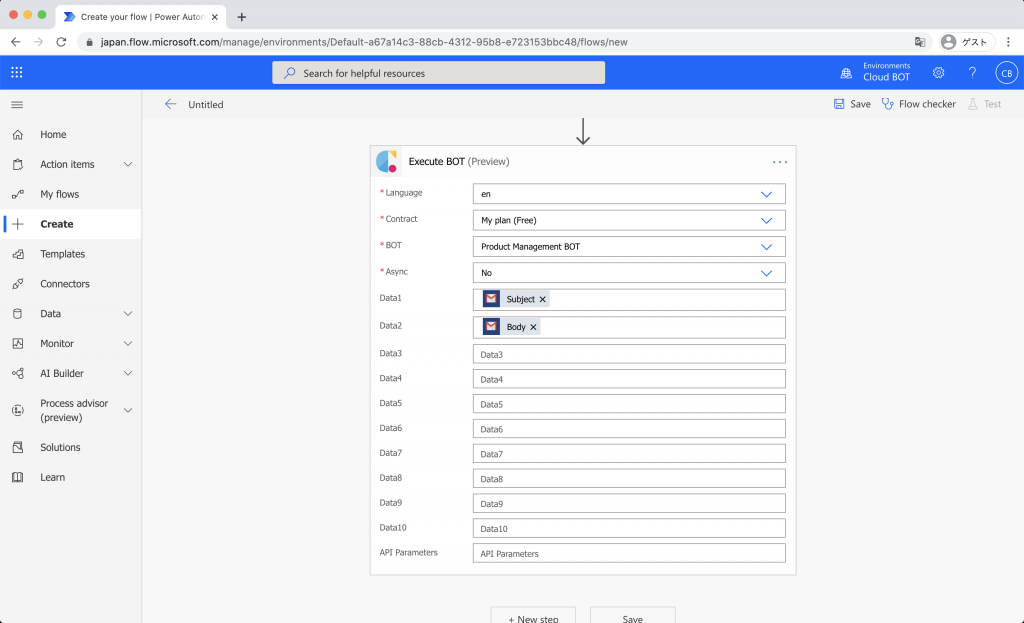The image size is (1024, 623).
Task: Open the BOT dropdown Product Management BOT
Action: [x=629, y=246]
